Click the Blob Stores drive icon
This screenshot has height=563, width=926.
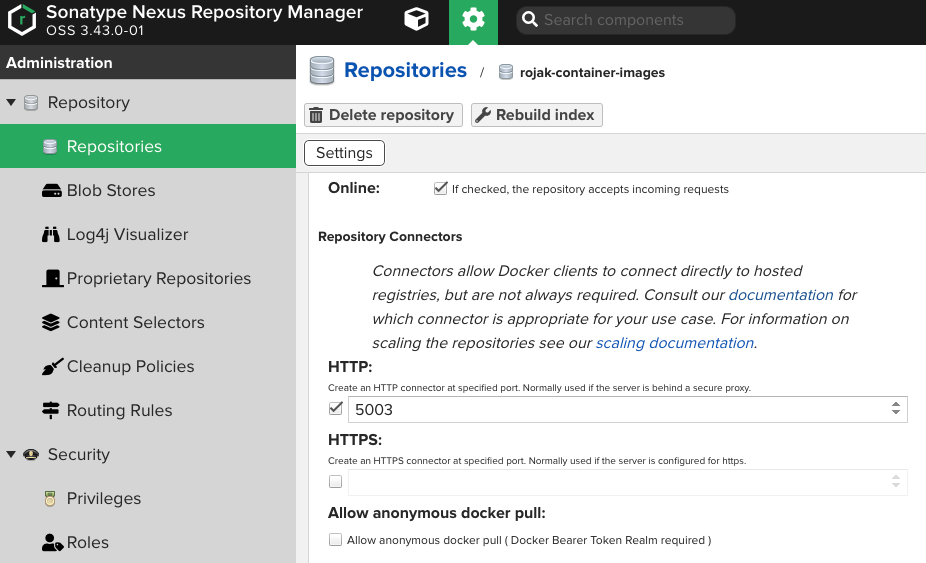tap(51, 191)
